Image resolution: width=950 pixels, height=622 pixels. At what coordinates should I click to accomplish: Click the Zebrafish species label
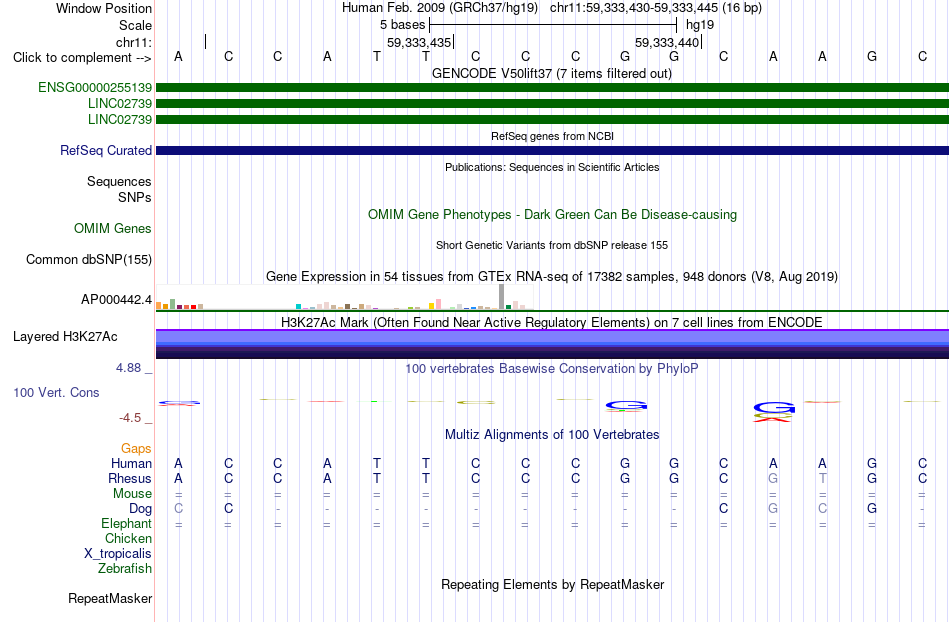[x=125, y=568]
